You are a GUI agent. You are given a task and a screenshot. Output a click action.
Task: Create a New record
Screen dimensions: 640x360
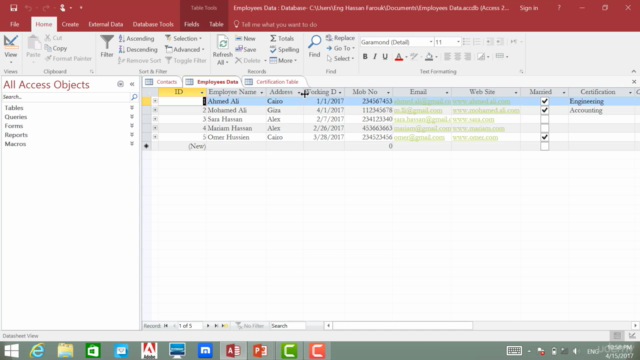[x=245, y=38]
